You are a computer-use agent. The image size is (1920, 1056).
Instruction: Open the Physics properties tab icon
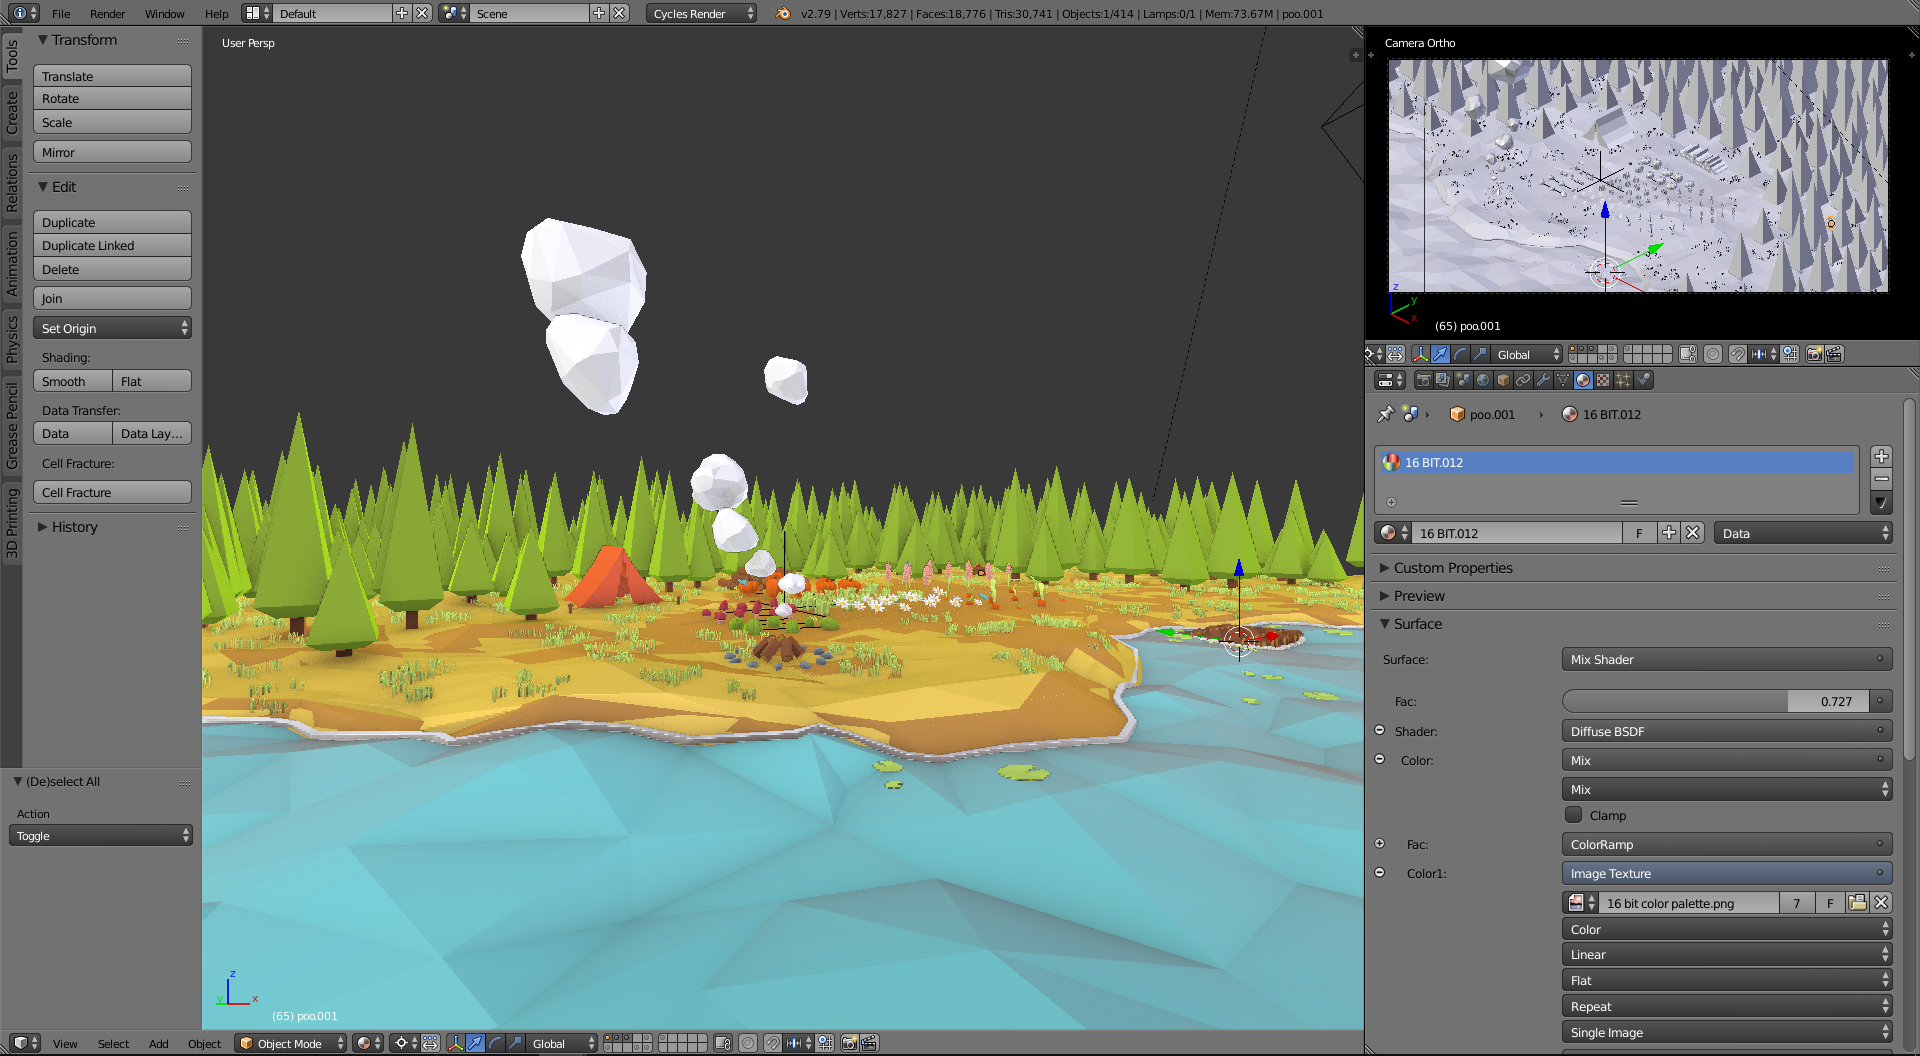click(x=1643, y=381)
